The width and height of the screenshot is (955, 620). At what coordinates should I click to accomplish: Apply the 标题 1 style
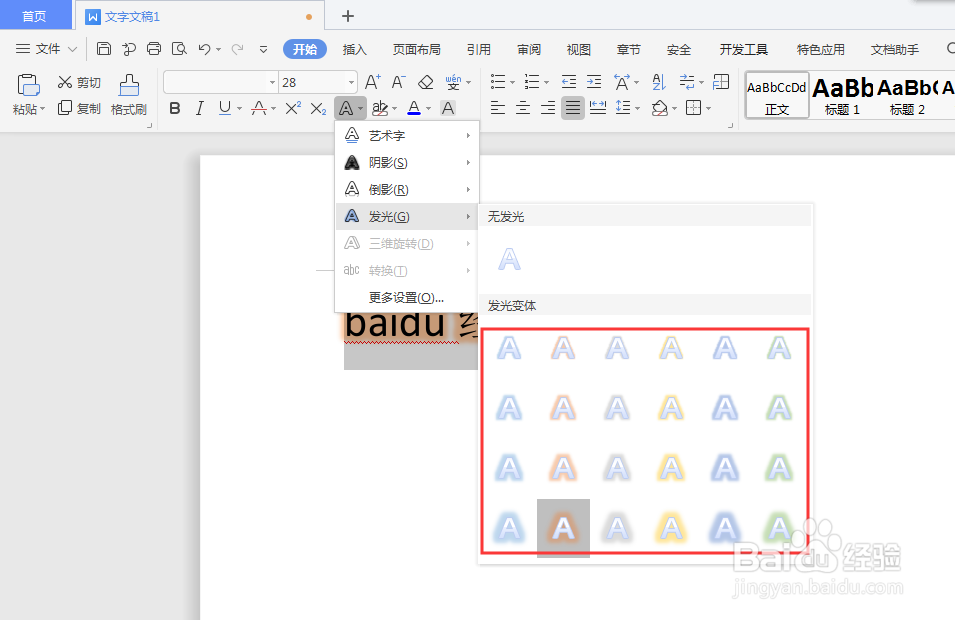843,95
